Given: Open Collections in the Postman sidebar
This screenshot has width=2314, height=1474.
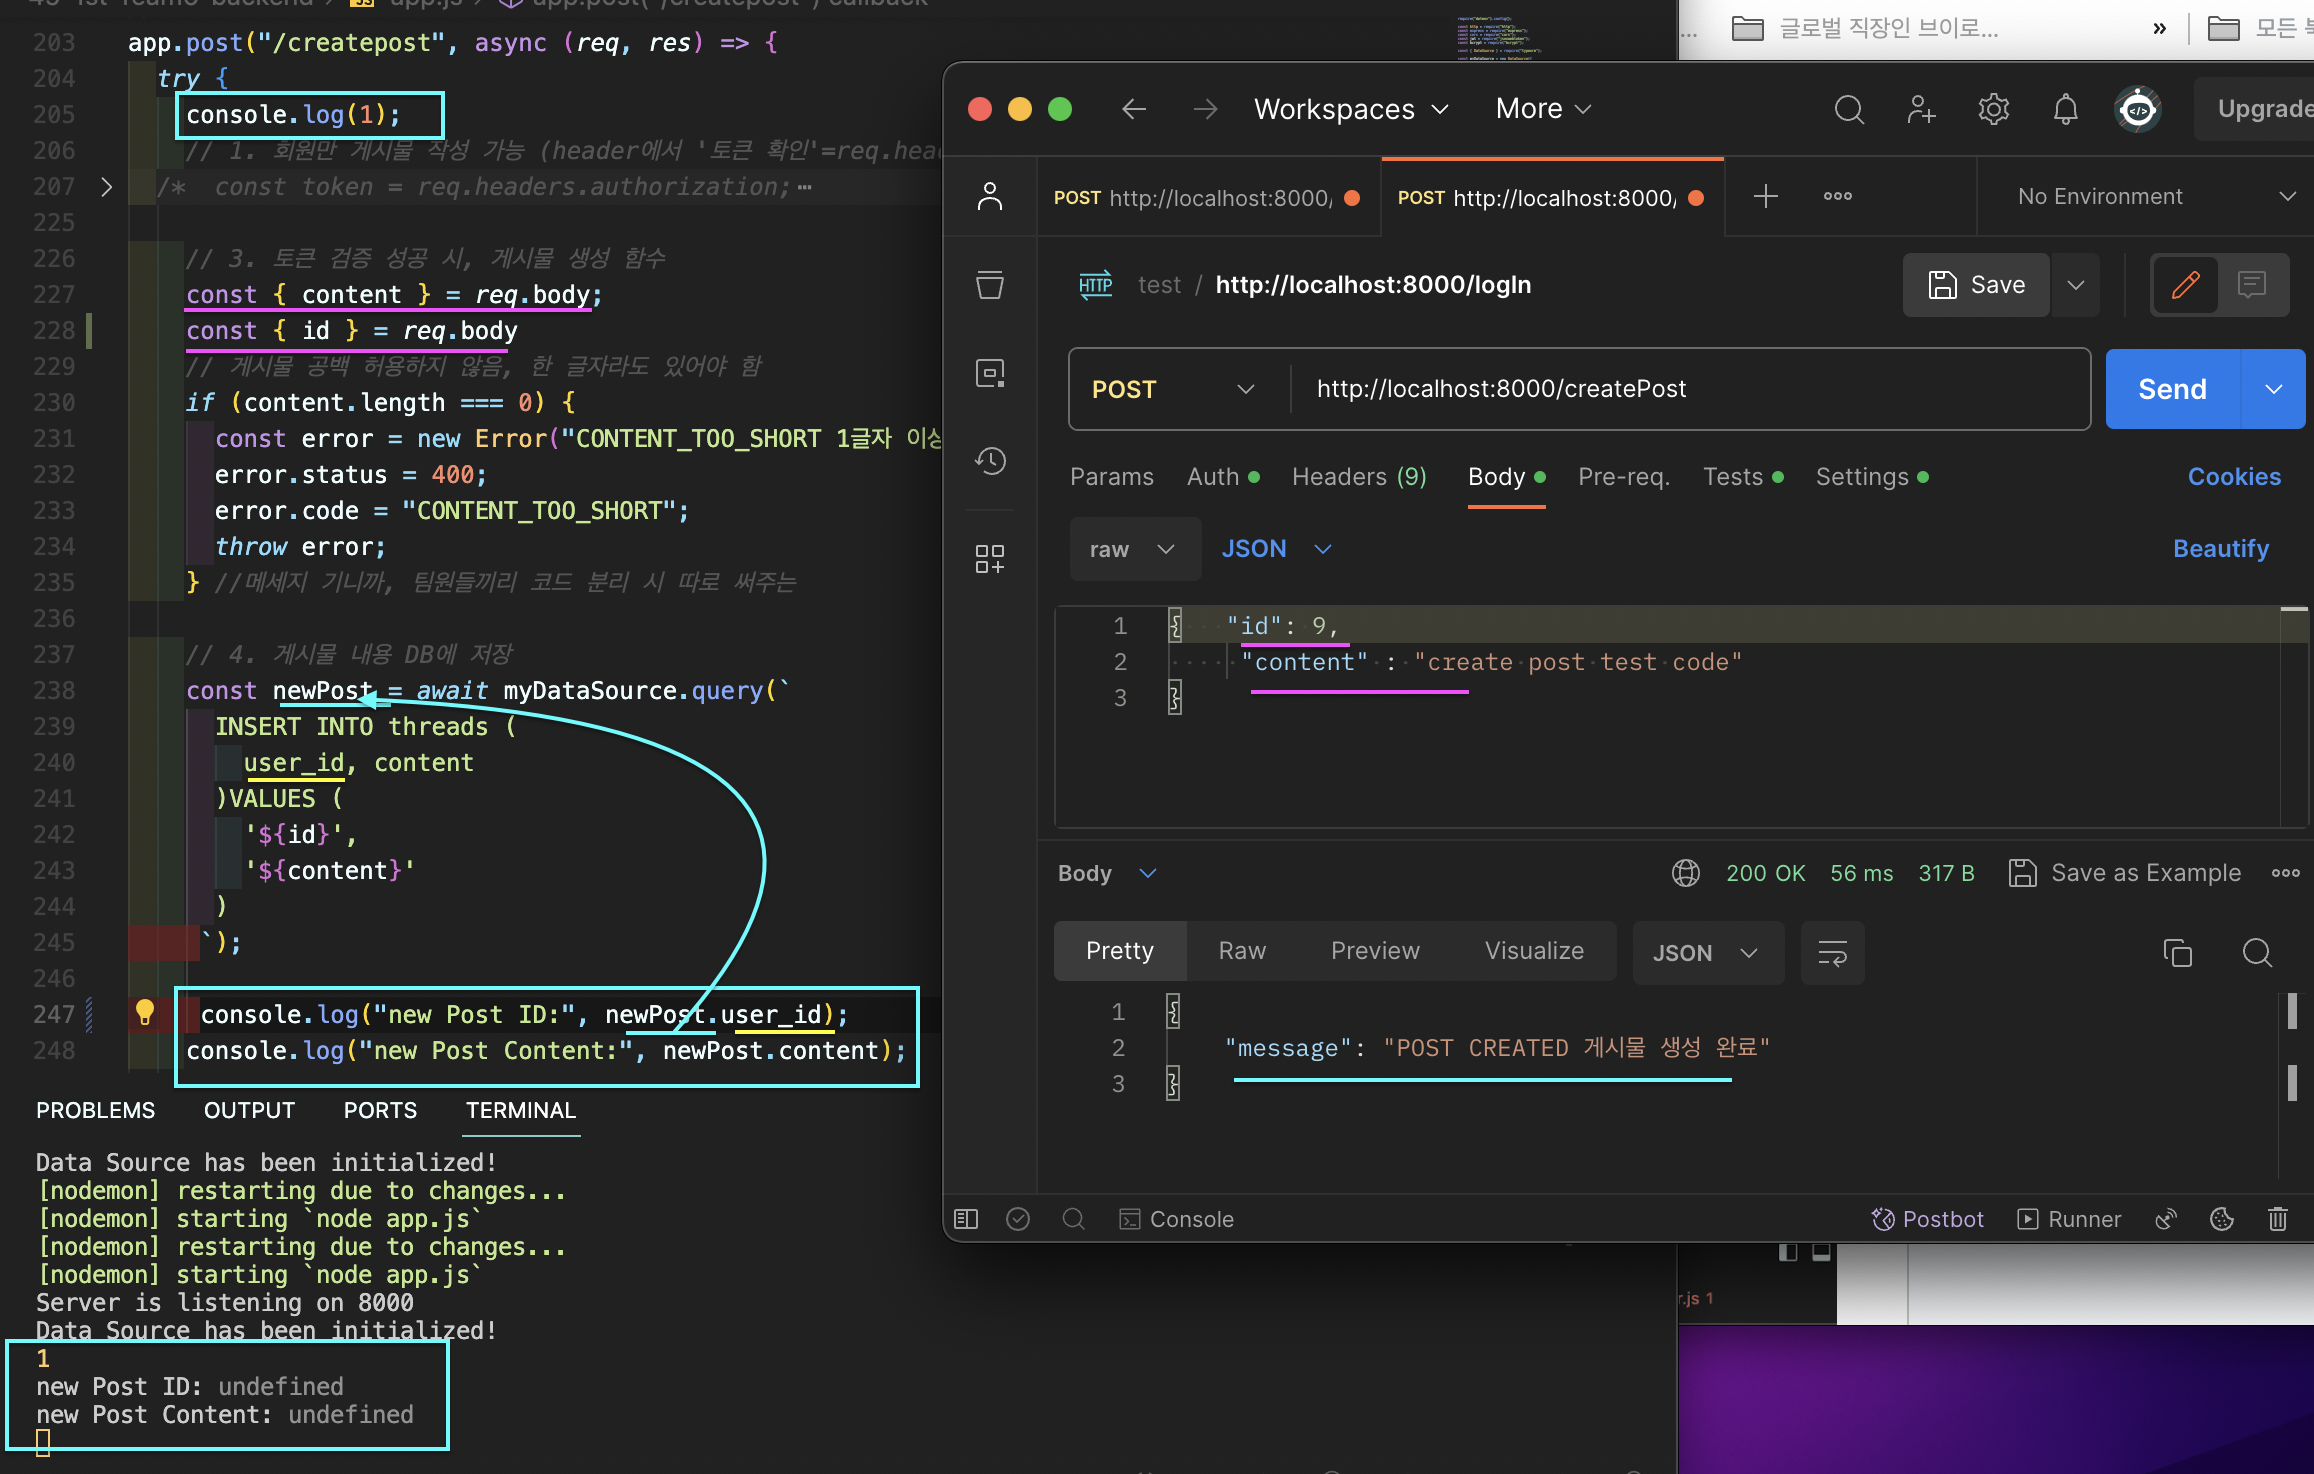Looking at the screenshot, I should tap(990, 285).
